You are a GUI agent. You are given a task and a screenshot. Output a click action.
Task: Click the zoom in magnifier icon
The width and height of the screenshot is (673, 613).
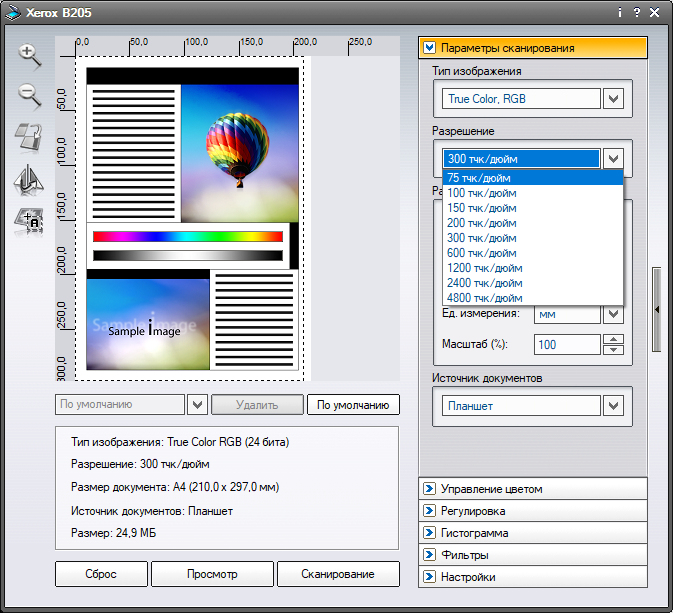[x=28, y=56]
